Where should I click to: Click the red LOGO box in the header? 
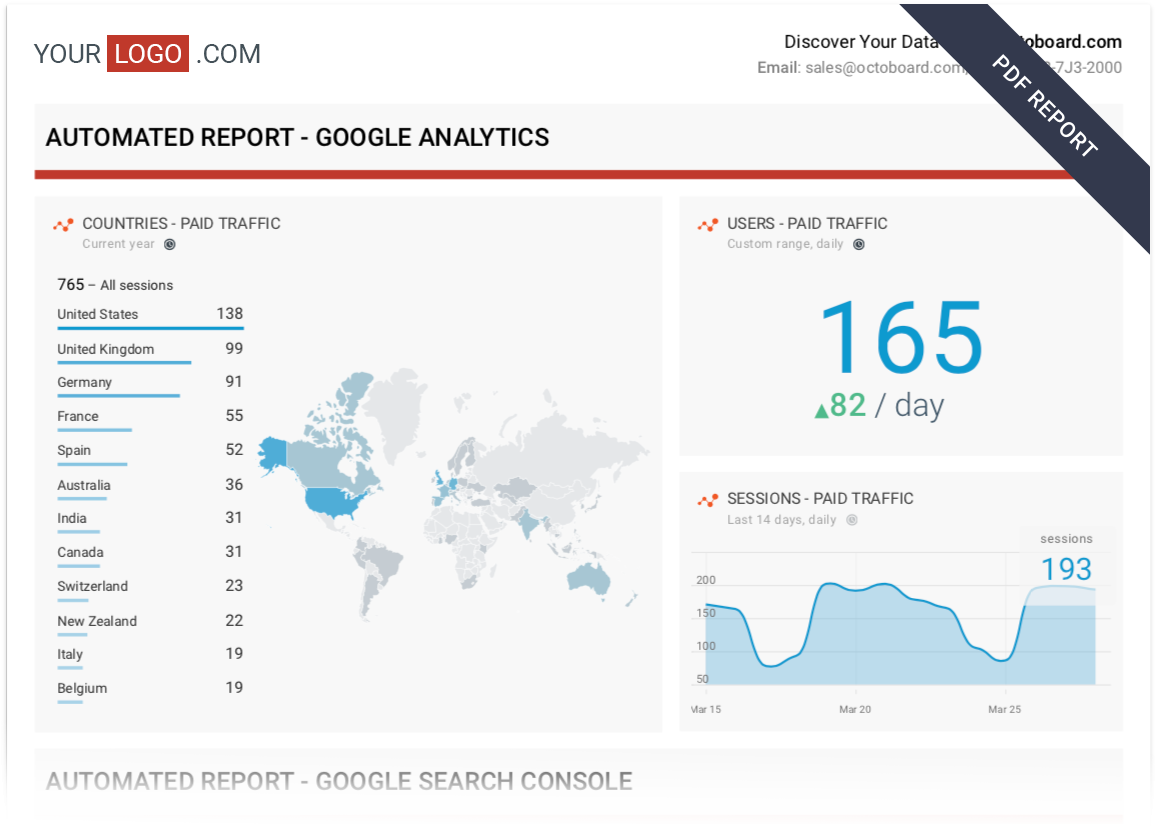[x=148, y=54]
